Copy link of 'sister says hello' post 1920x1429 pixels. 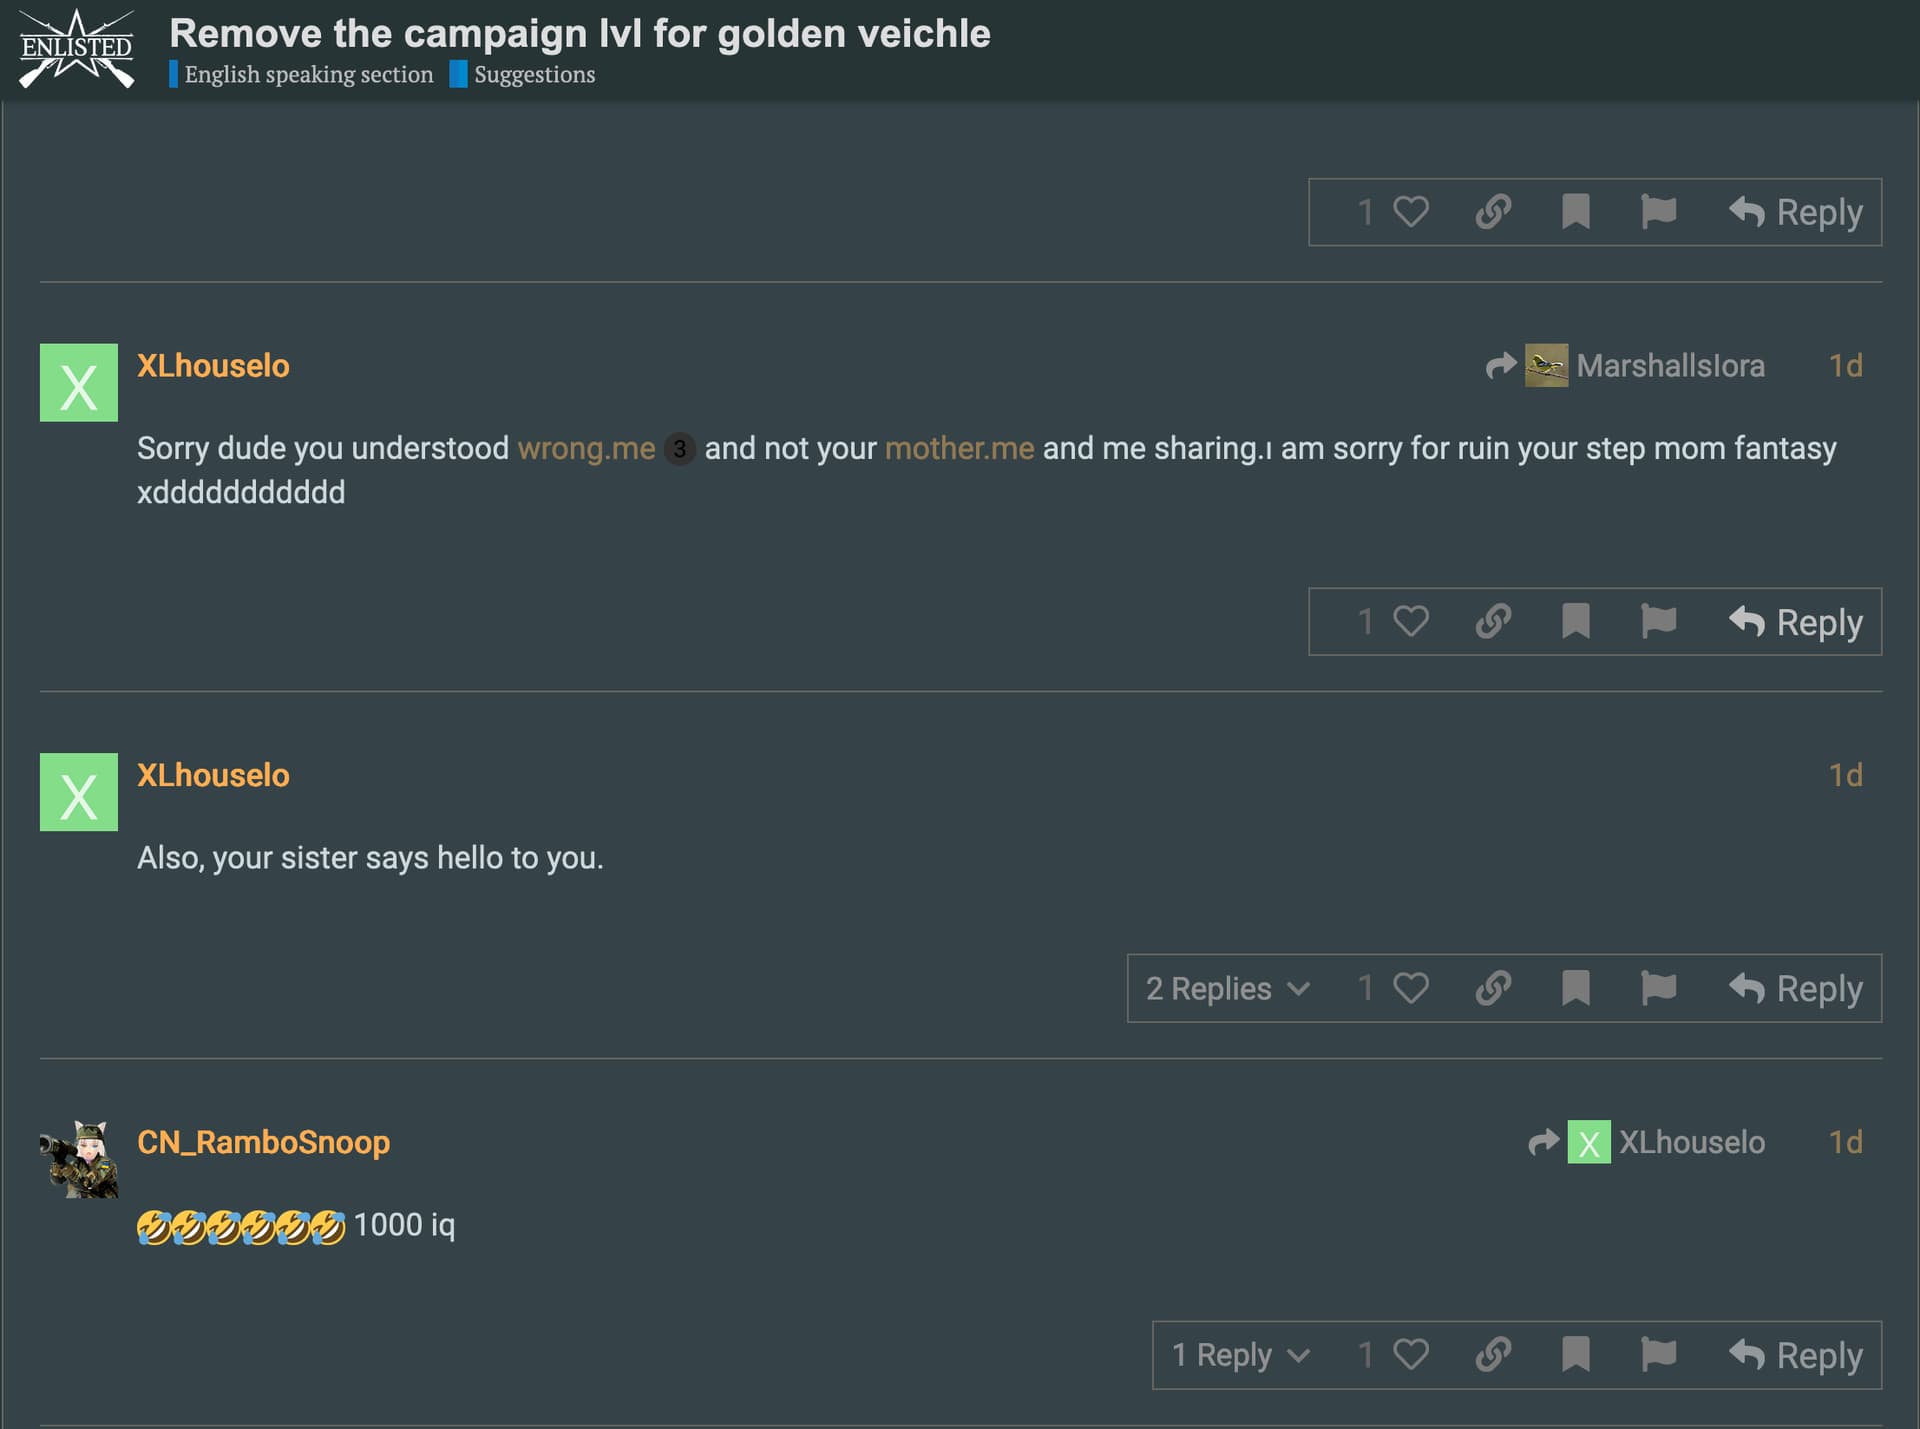pos(1493,988)
